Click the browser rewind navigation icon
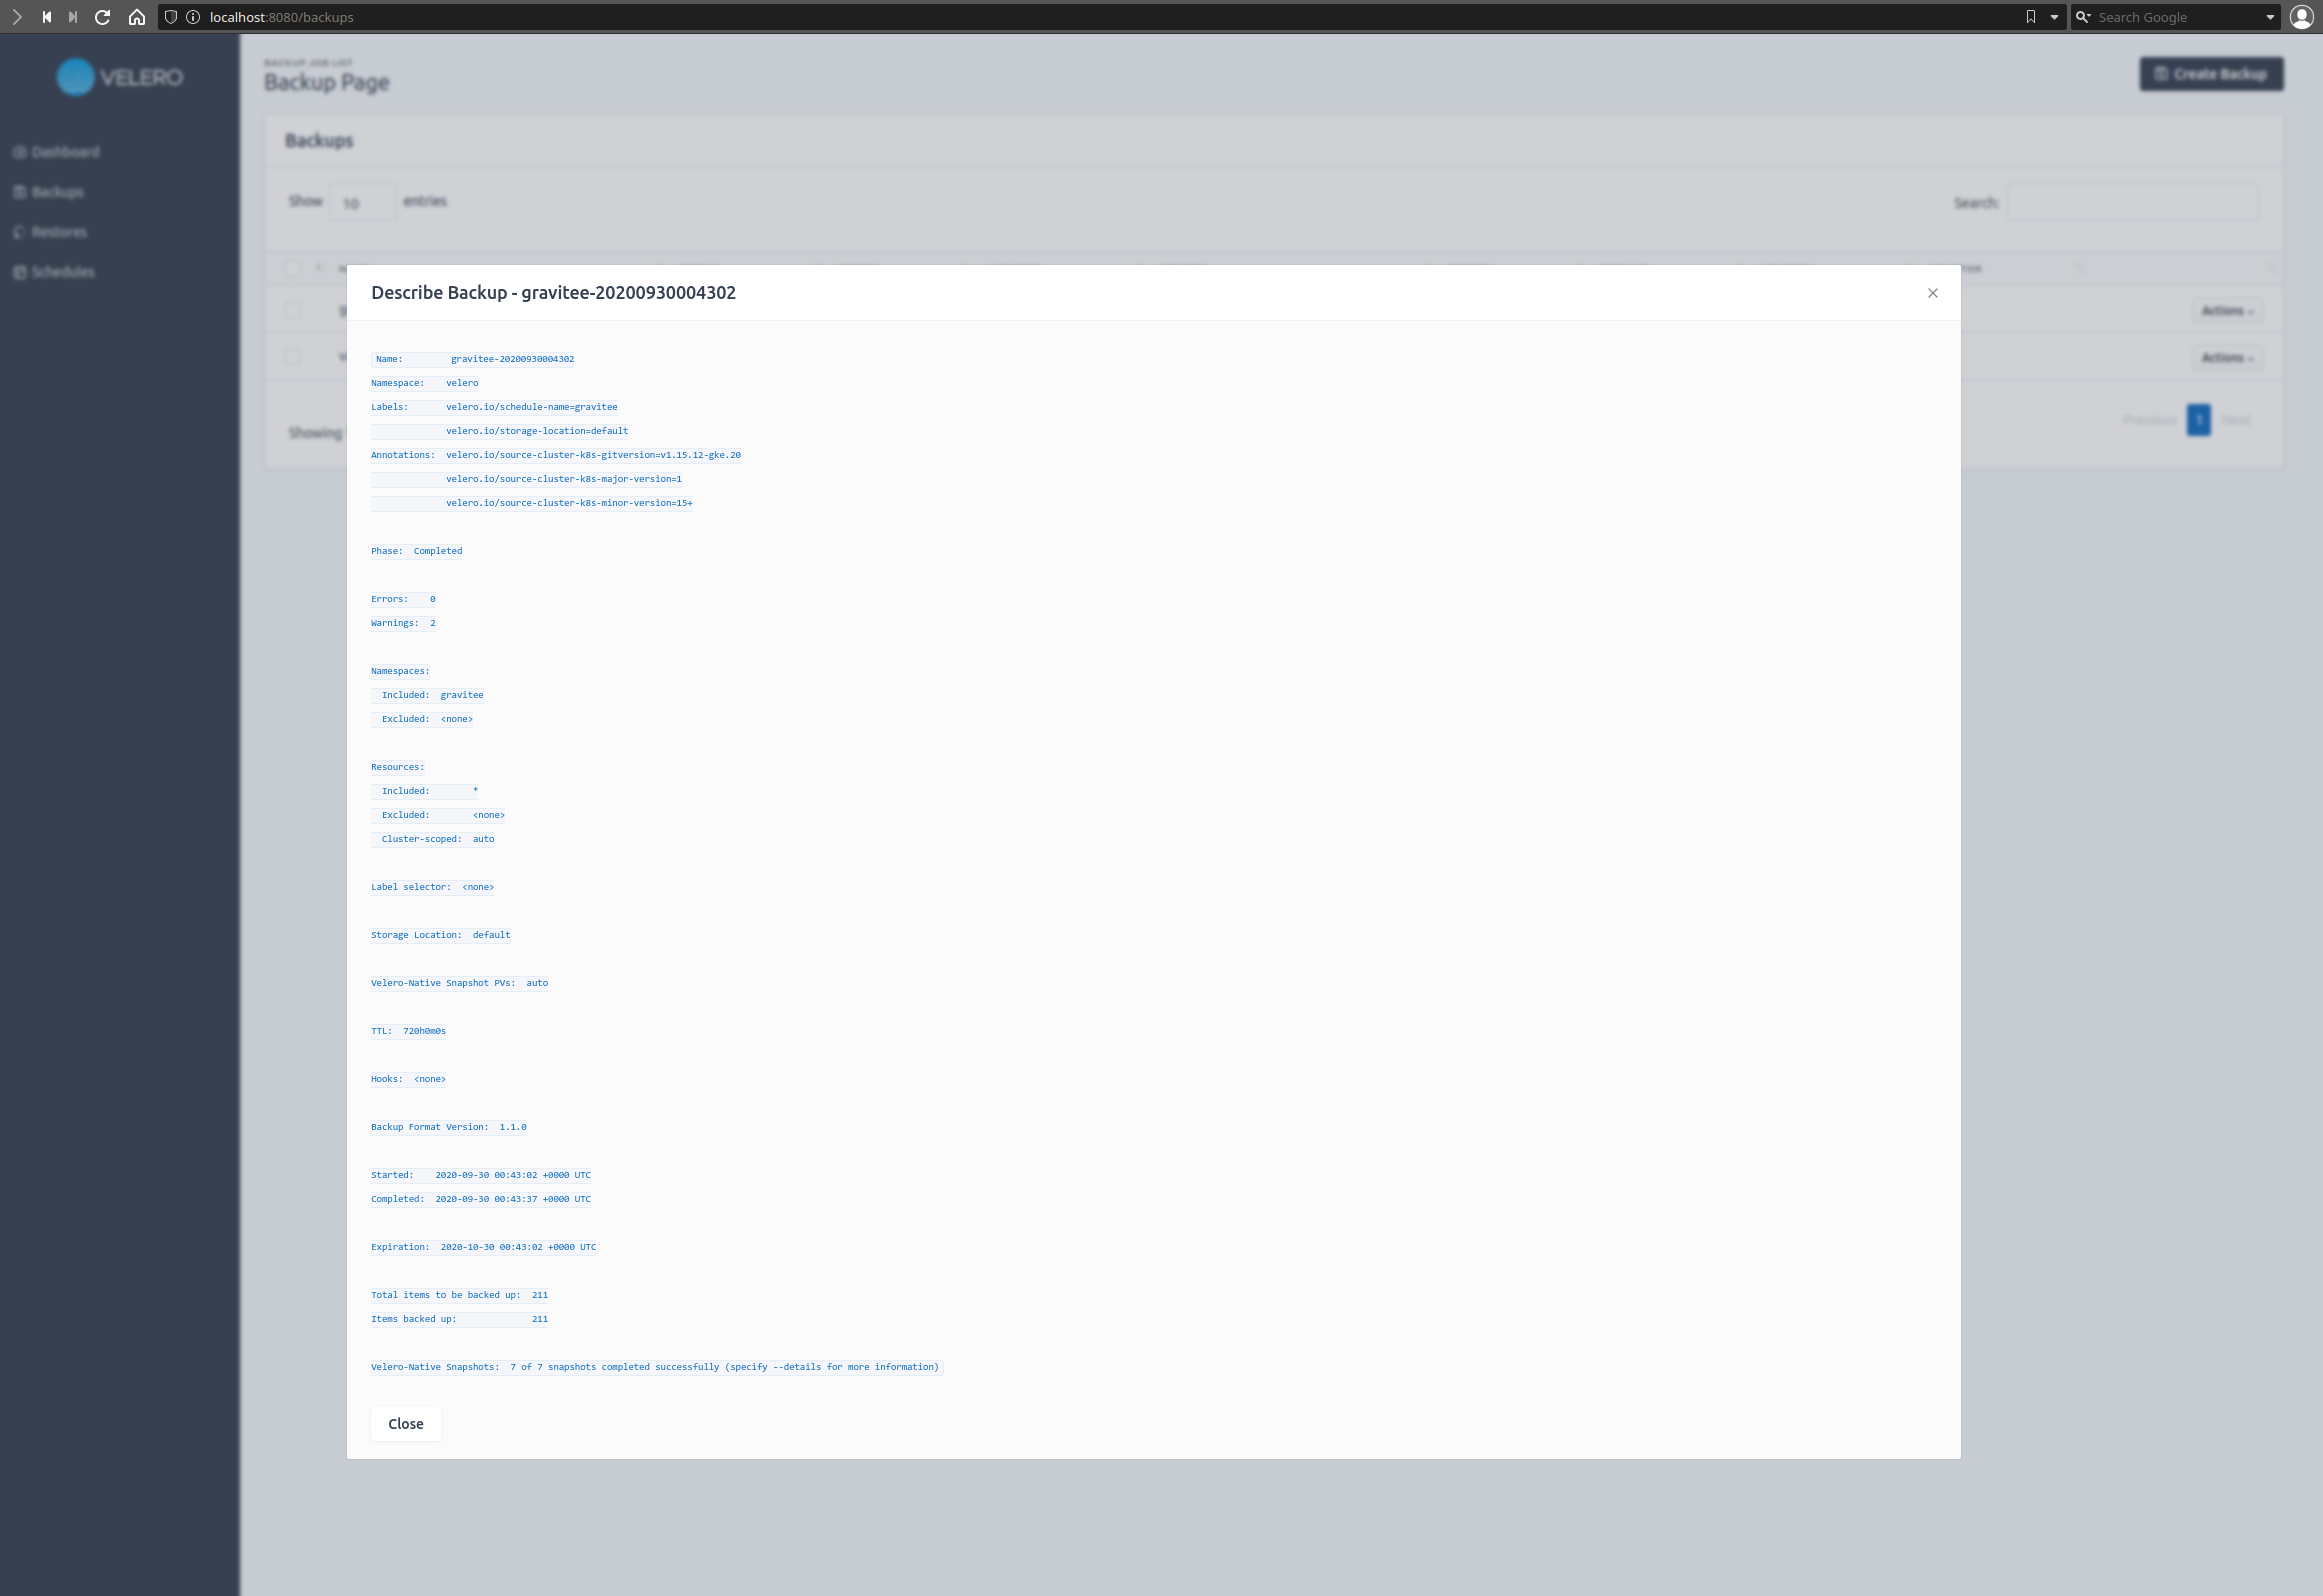The height and width of the screenshot is (1596, 2323). coord(46,17)
